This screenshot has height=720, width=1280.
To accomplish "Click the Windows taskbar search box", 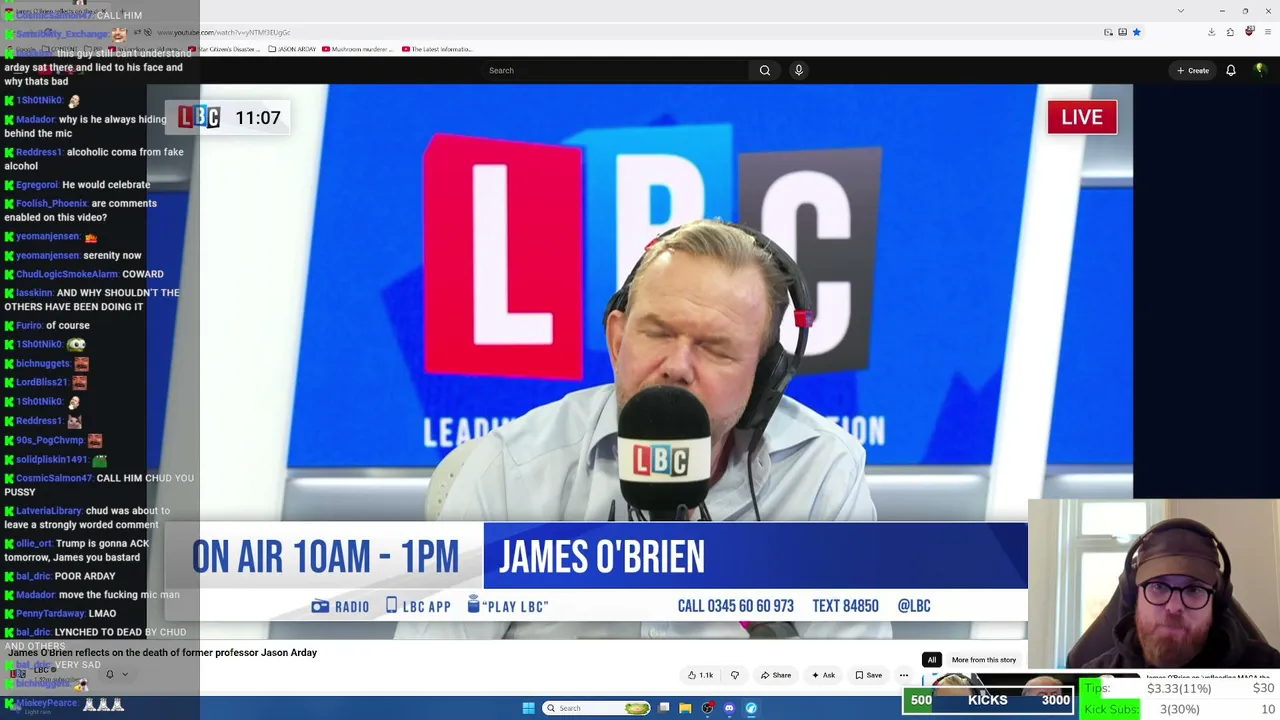I will pyautogui.click(x=598, y=708).
